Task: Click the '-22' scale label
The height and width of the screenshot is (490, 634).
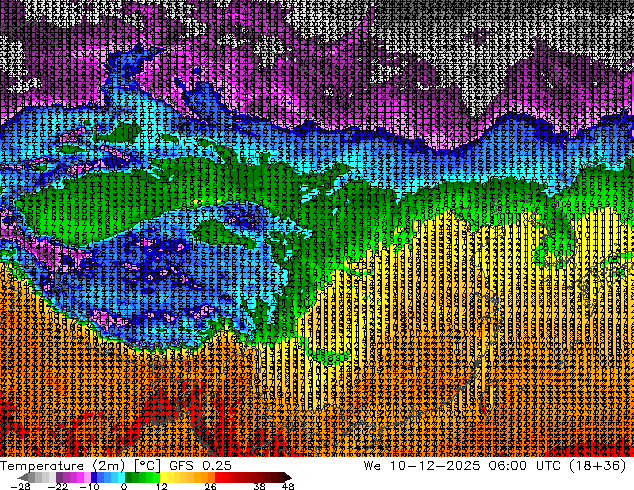Action: click(57, 486)
